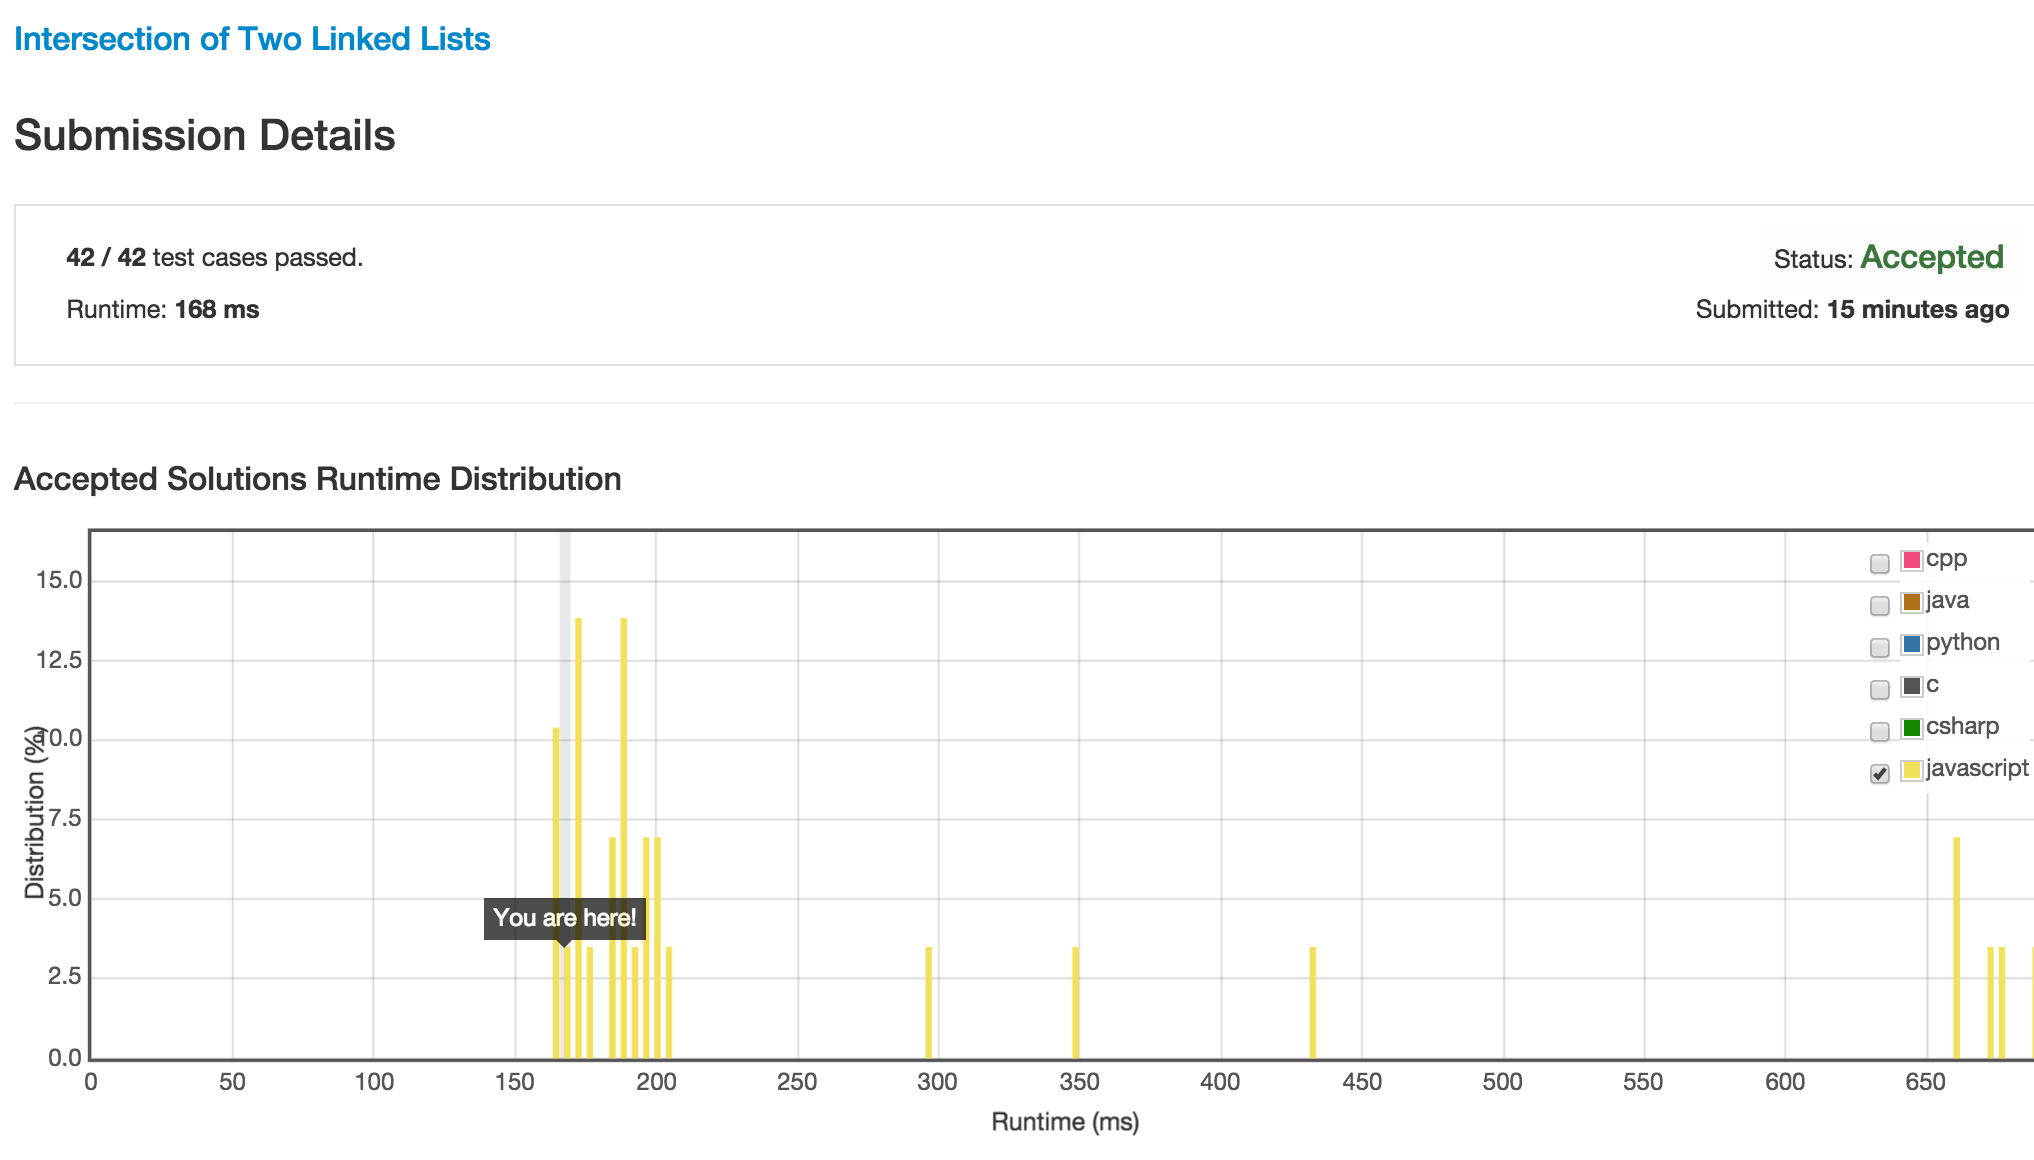Click the dark gray c color swatch
Viewport: 2034px width, 1160px height.
tap(1912, 686)
